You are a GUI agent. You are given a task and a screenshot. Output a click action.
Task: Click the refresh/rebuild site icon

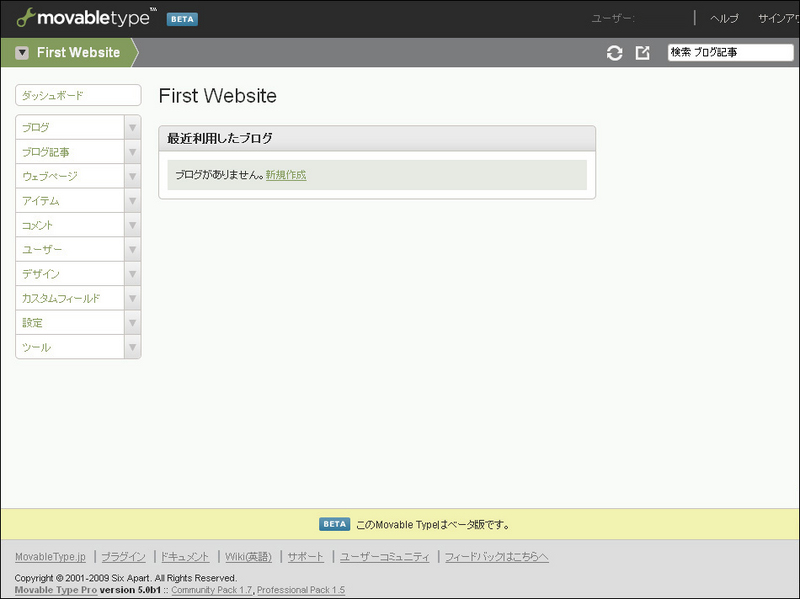[x=614, y=53]
